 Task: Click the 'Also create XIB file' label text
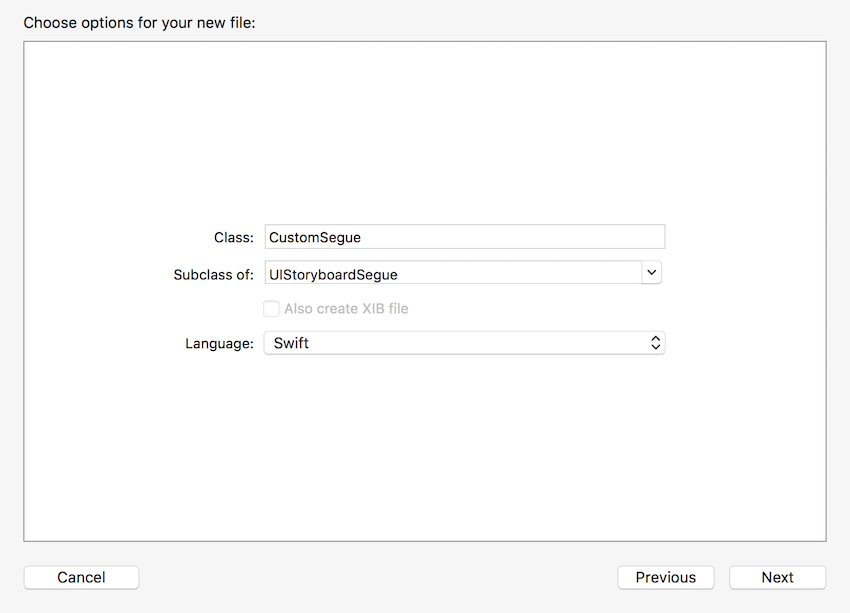pos(346,308)
